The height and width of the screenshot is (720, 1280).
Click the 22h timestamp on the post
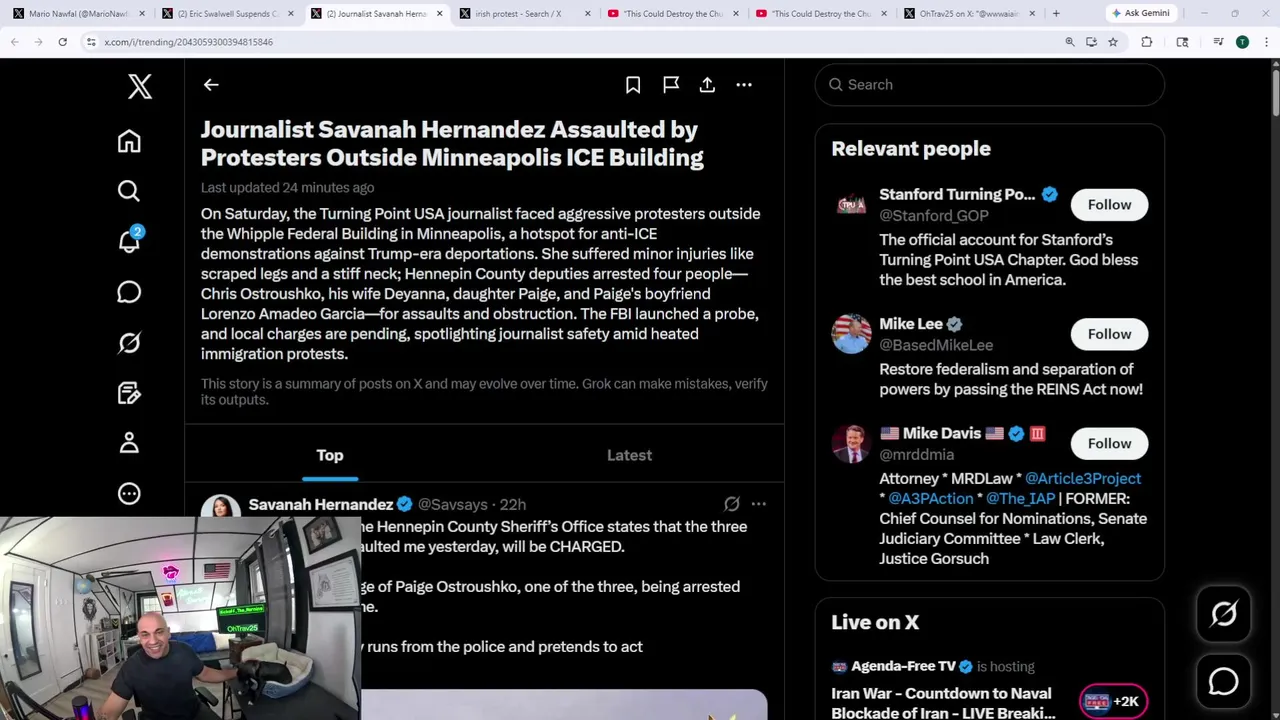513,505
